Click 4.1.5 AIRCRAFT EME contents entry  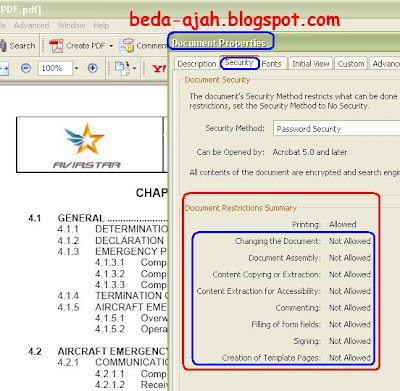click(112, 307)
